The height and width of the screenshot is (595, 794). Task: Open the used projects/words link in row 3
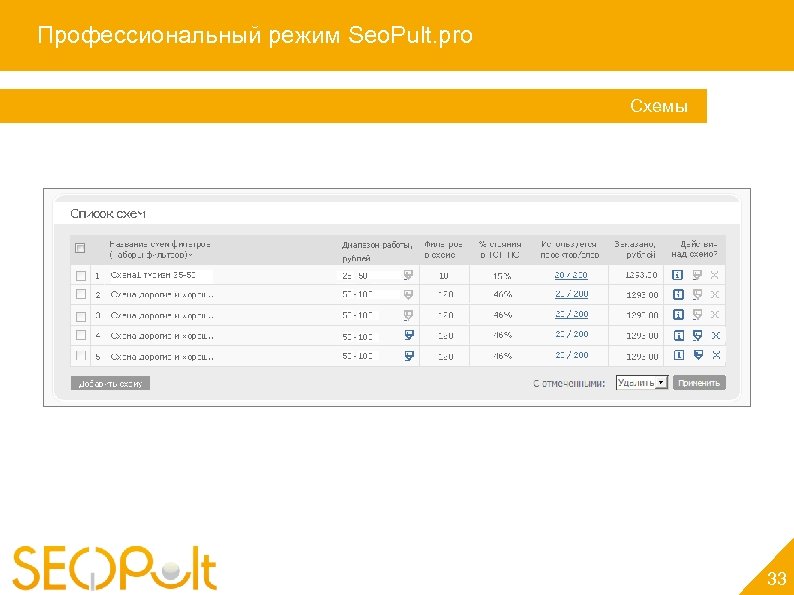(x=571, y=314)
